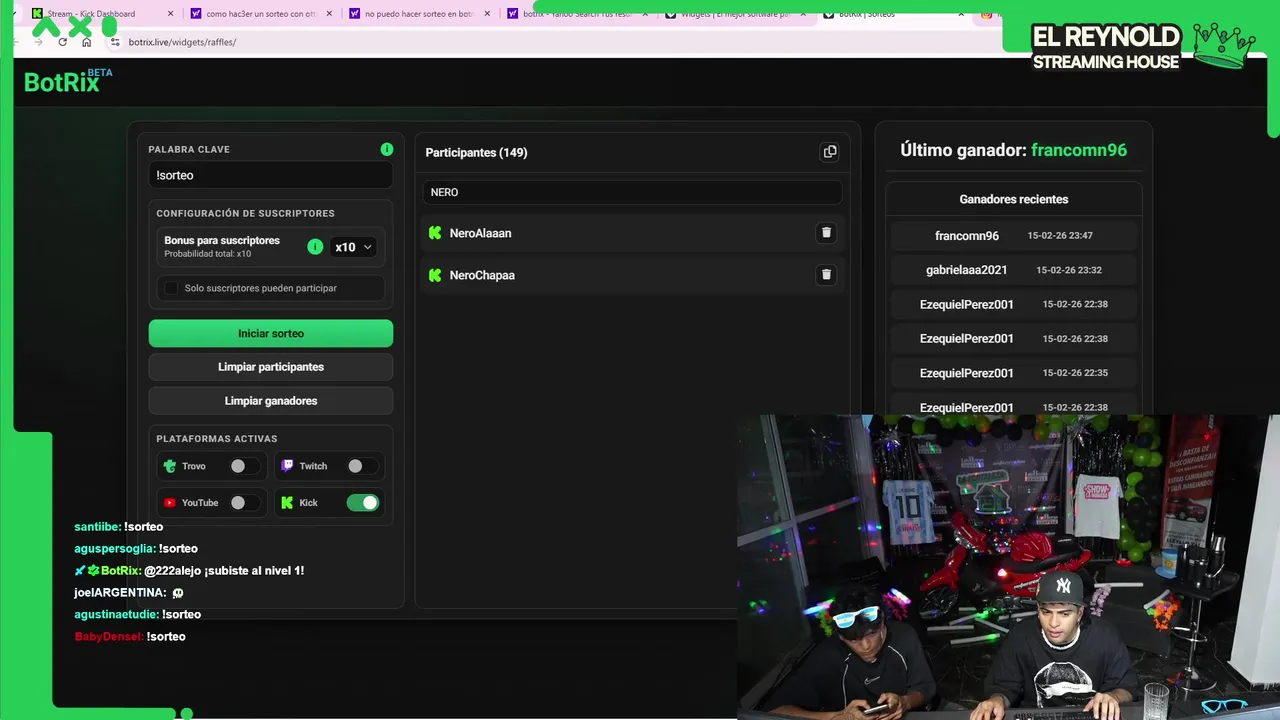1280x720 pixels.
Task: Click the 'Ganadores recientes' heading
Action: (x=1013, y=199)
